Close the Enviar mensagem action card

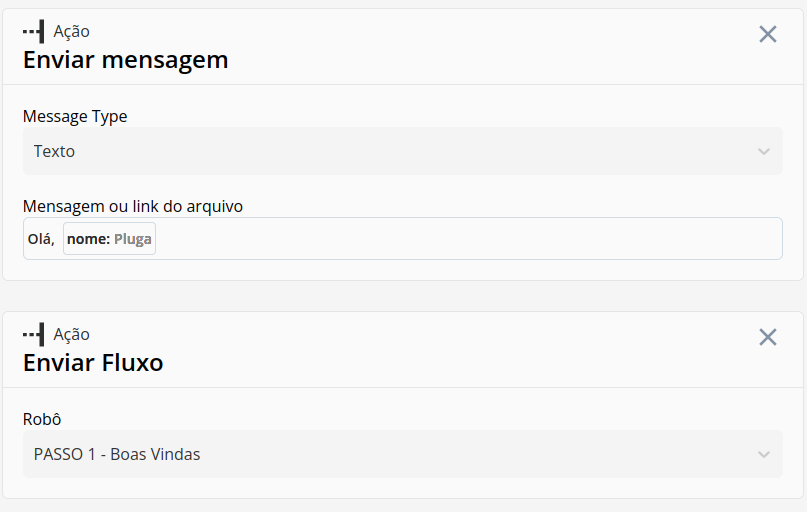[x=767, y=34]
